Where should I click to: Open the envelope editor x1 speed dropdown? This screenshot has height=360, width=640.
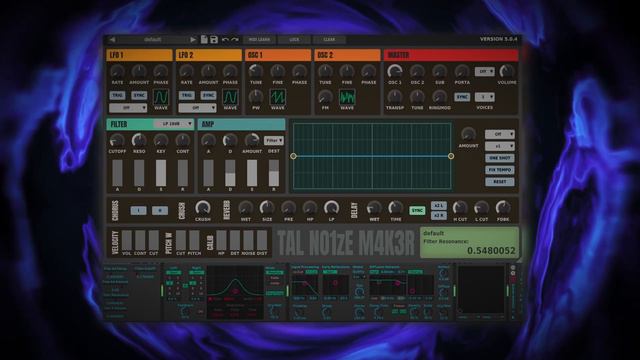(500, 146)
